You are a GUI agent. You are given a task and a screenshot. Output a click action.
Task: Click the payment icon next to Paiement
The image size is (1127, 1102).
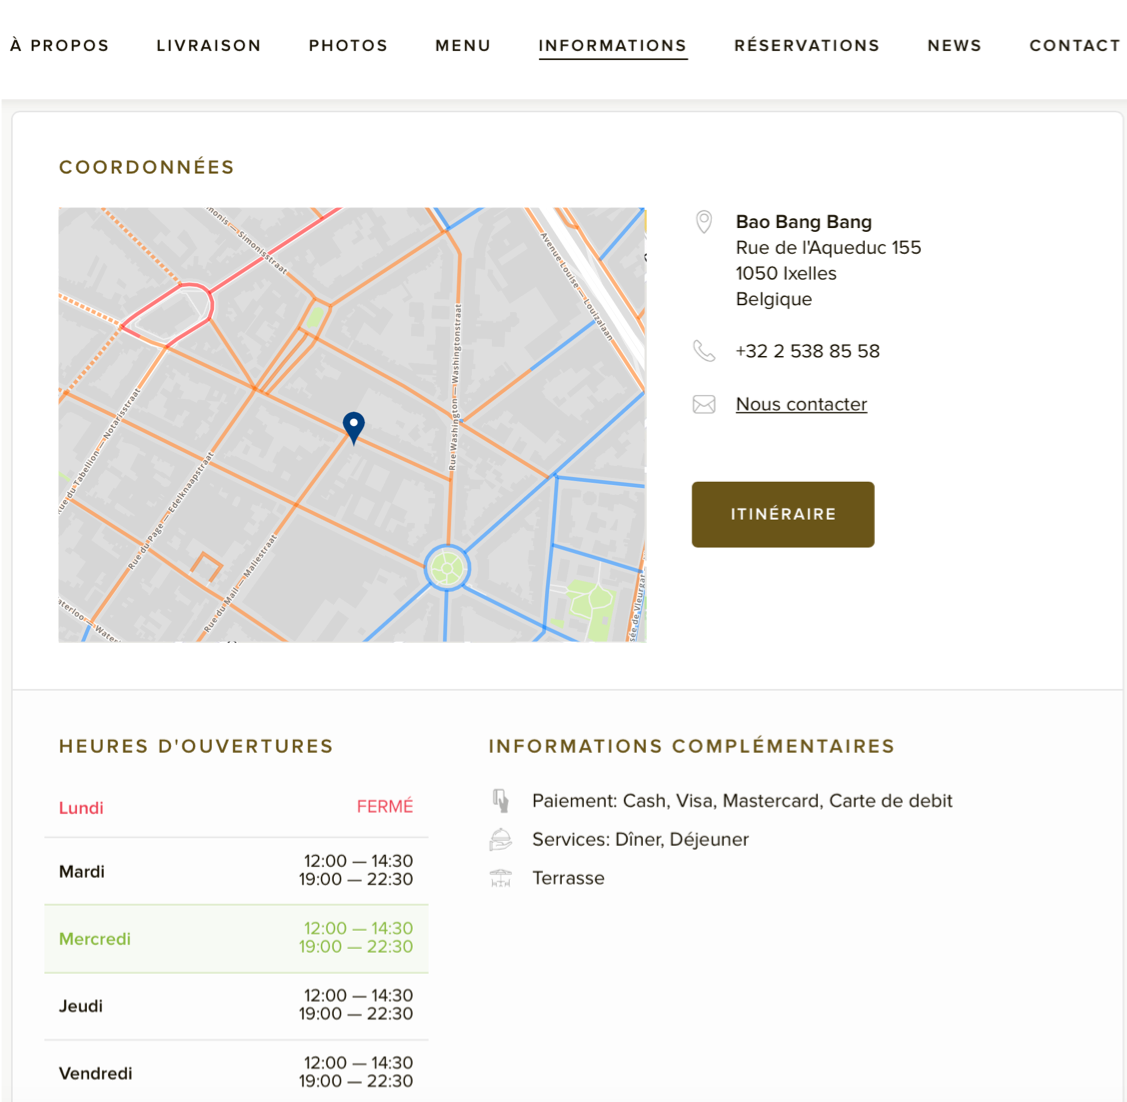(501, 801)
